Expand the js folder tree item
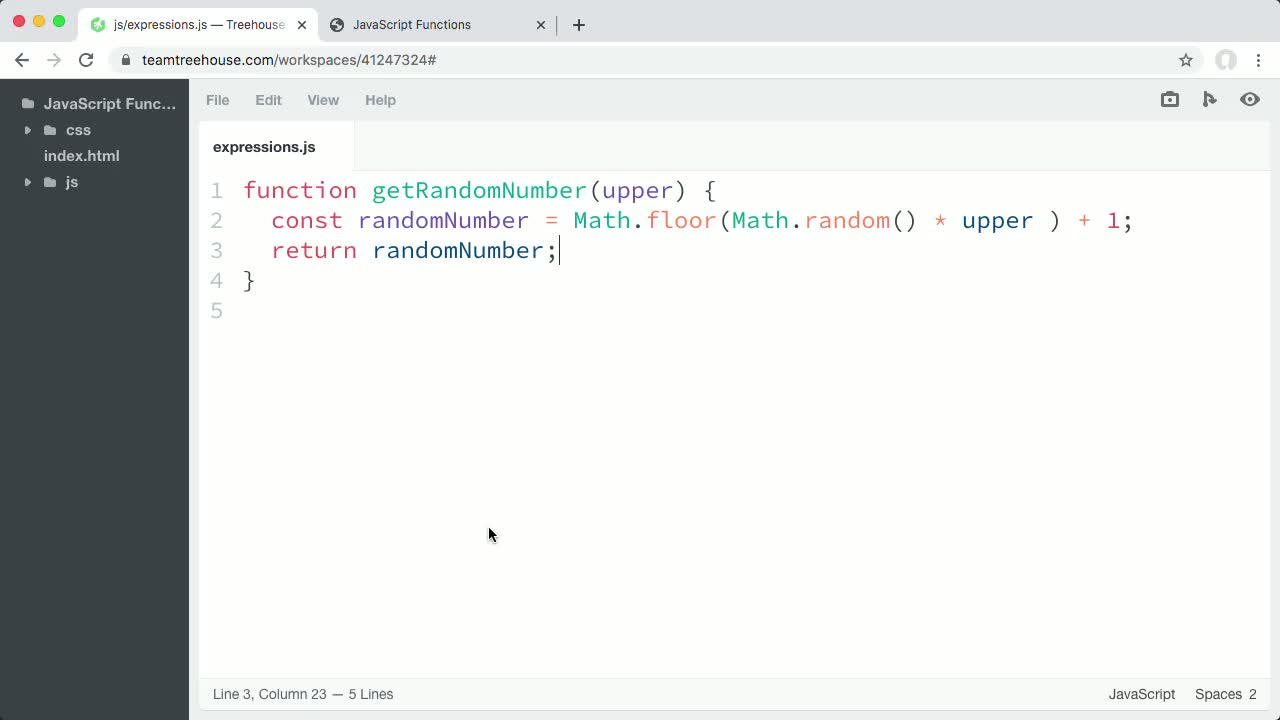Image resolution: width=1280 pixels, height=720 pixels. pyautogui.click(x=27, y=182)
